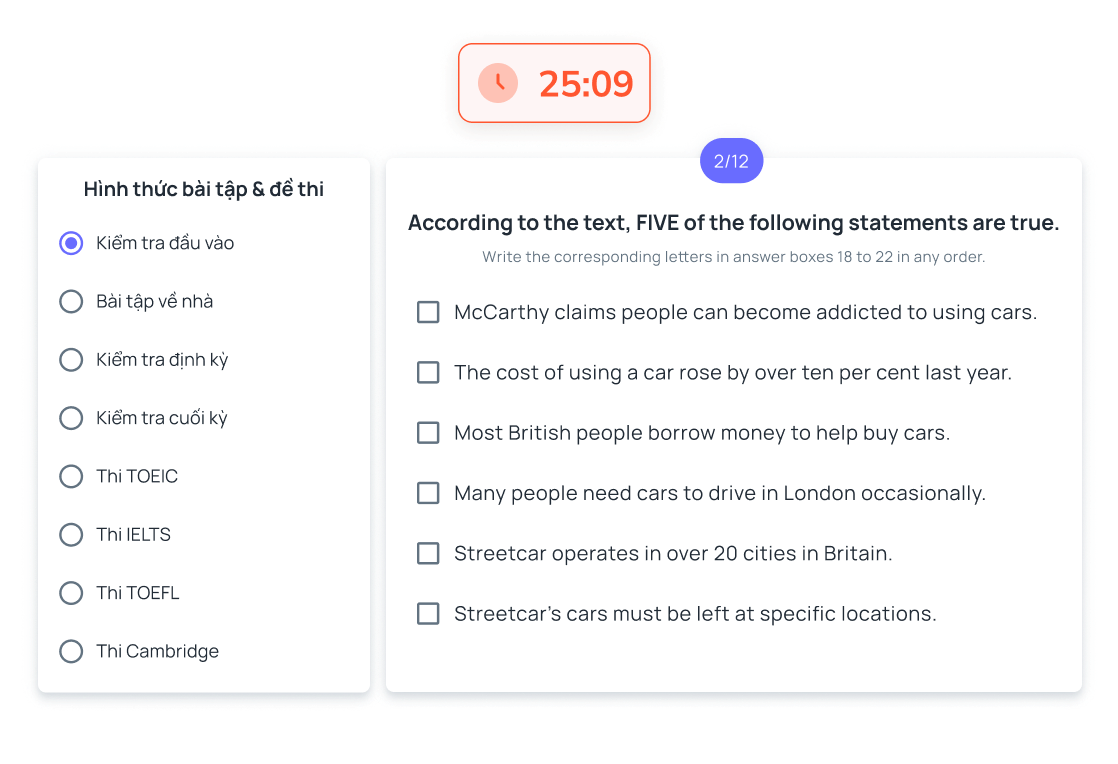Click the Hình thức bài tập & đề thi heading
The image size is (1118, 764).
(204, 189)
